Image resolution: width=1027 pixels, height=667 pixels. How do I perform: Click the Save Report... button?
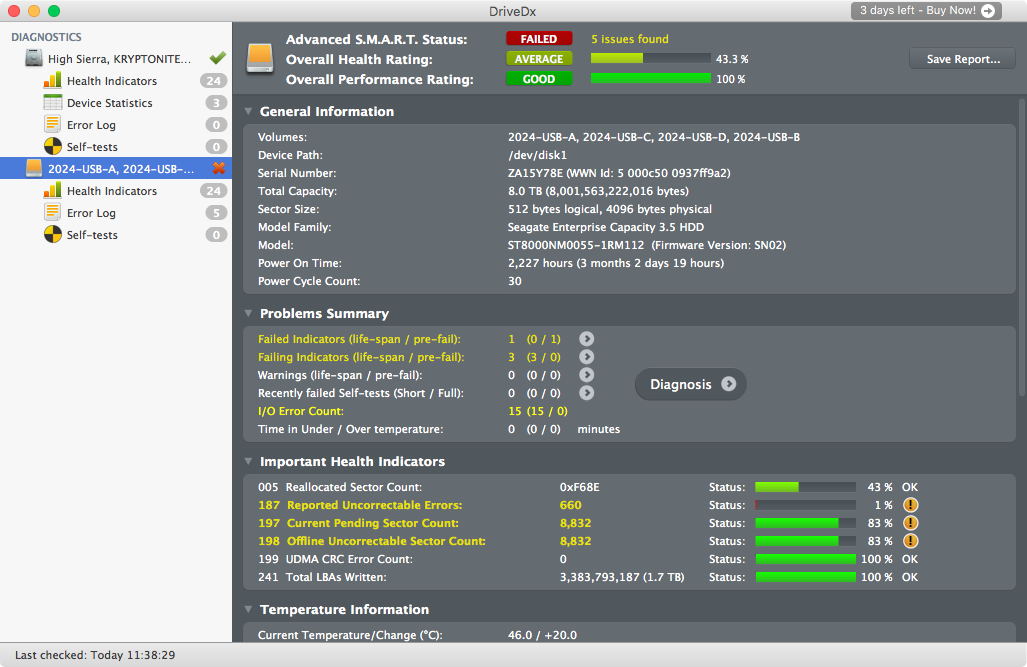[x=963, y=59]
